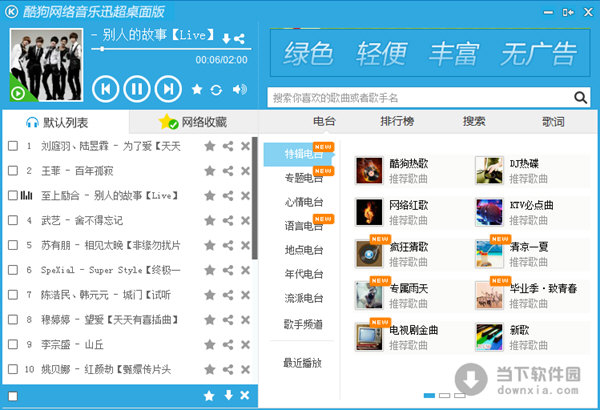Go to the second station page indicator
600x410 pixels.
[x=444, y=395]
